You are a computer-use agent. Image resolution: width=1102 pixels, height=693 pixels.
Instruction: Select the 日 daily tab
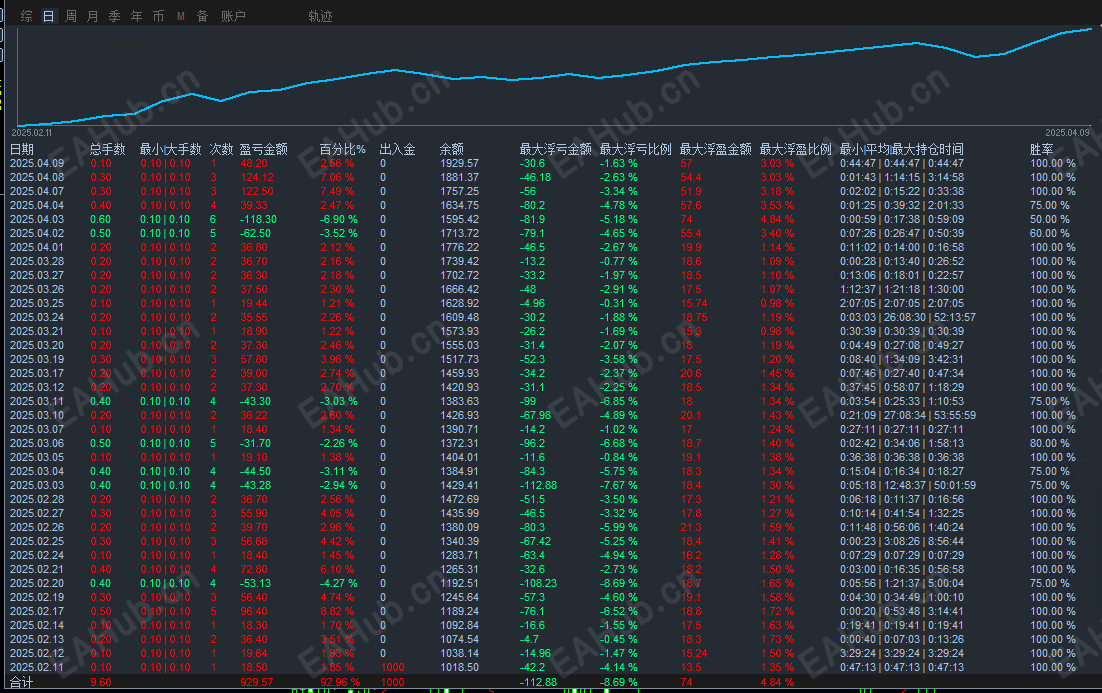[48, 16]
